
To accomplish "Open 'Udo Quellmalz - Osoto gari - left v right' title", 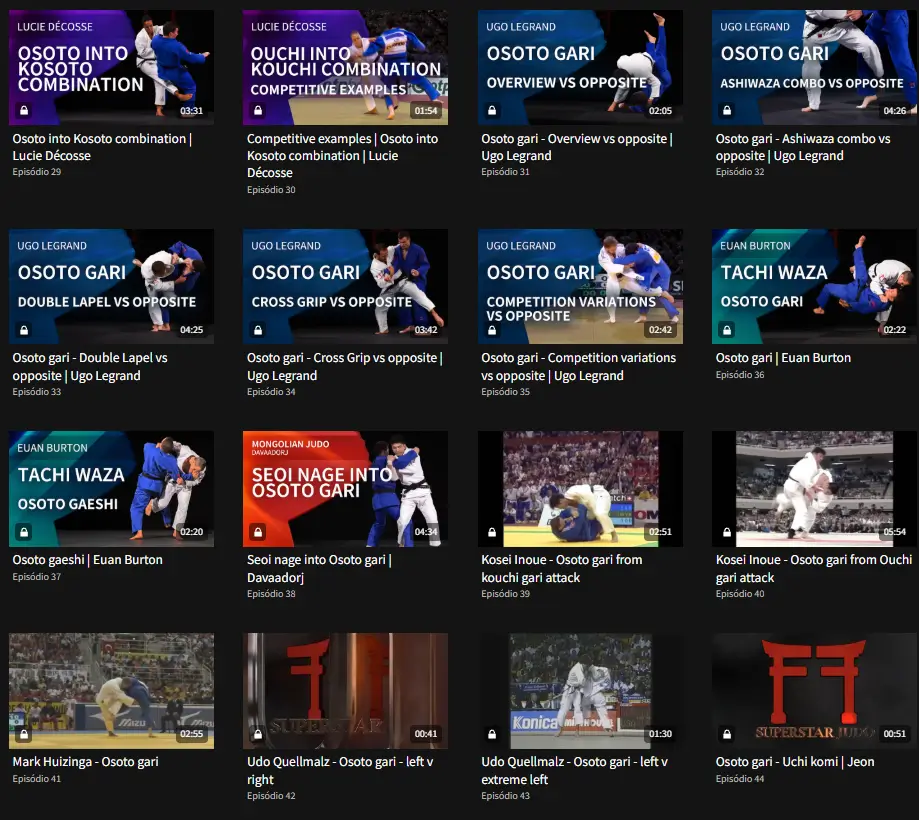I will pos(340,770).
